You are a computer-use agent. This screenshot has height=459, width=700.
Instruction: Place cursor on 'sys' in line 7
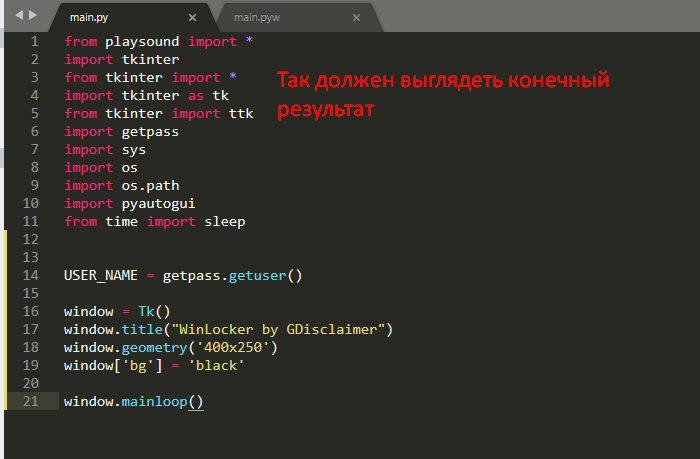pos(133,150)
